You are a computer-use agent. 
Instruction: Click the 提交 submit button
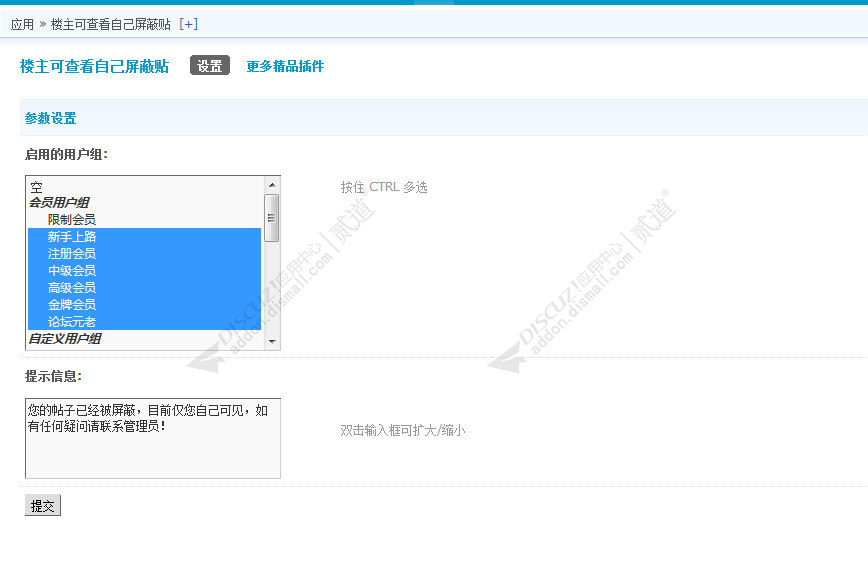[x=43, y=505]
